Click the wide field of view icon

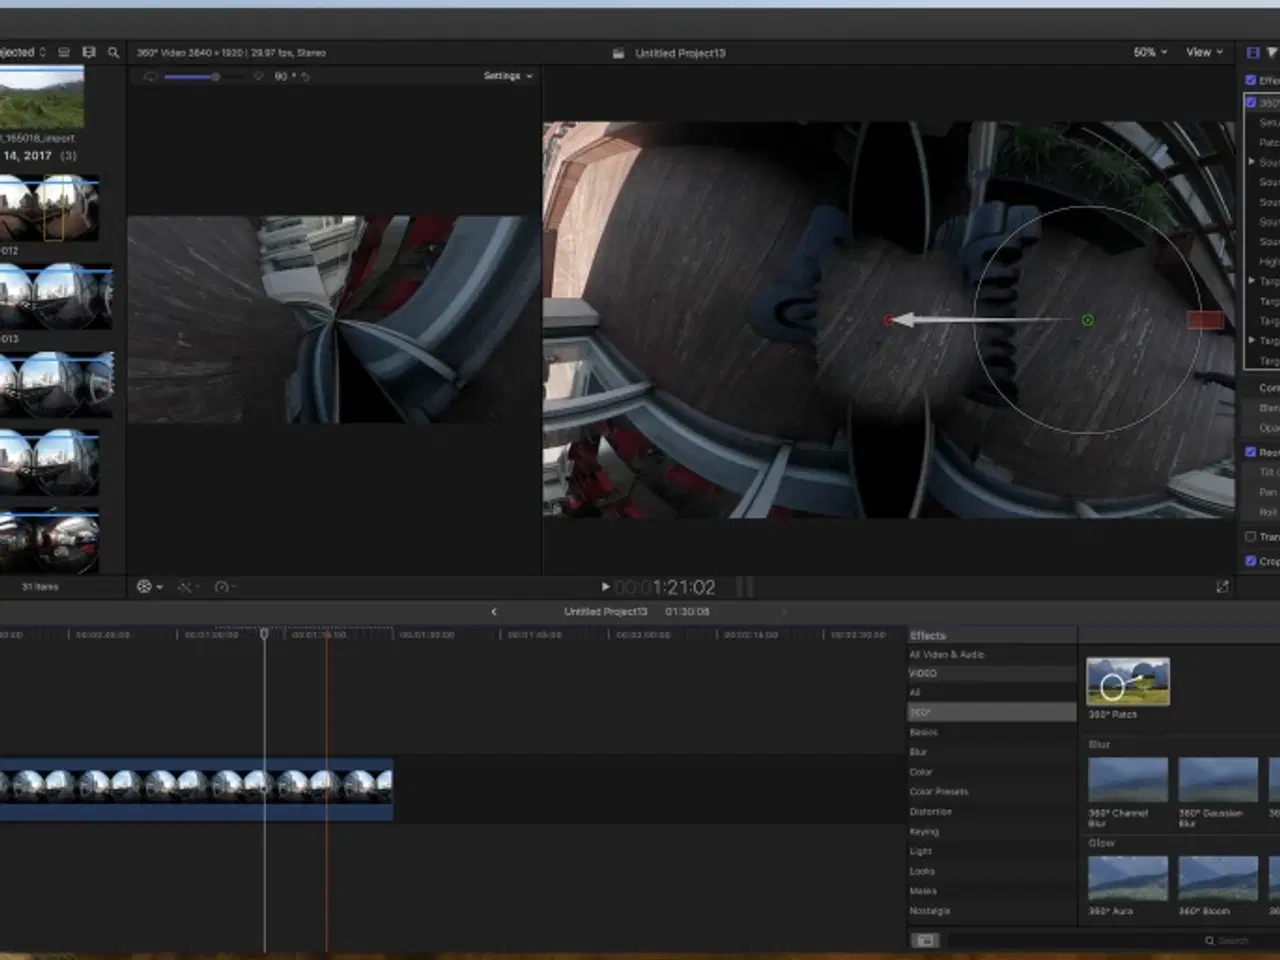150,77
